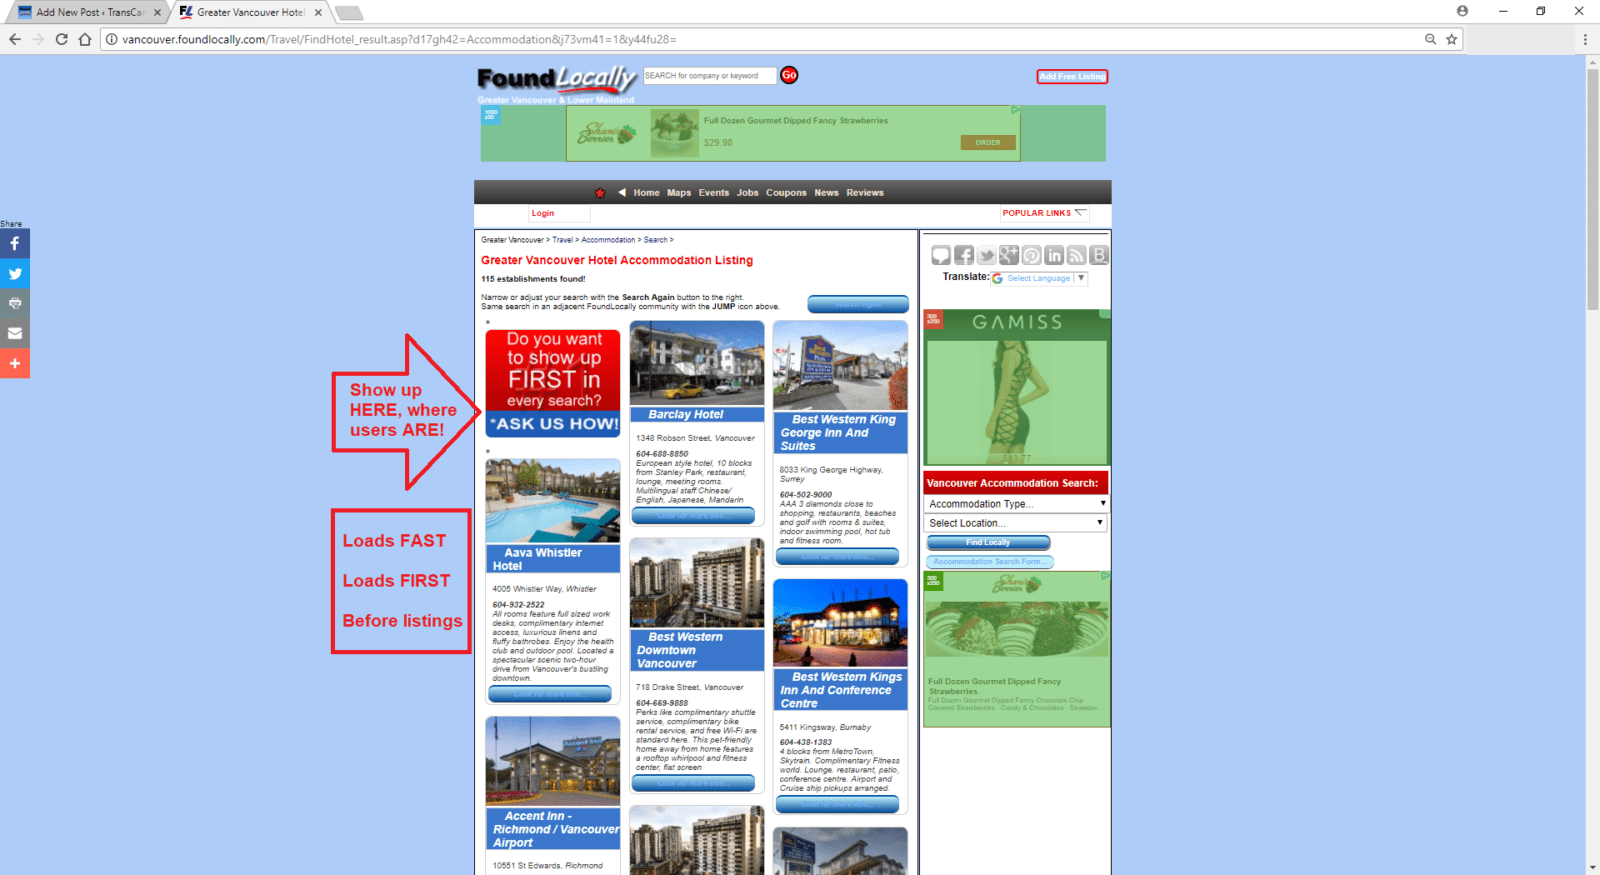Screen dimensions: 1600x875
Task: Reload the page with refresh icon
Action: pyautogui.click(x=61, y=39)
